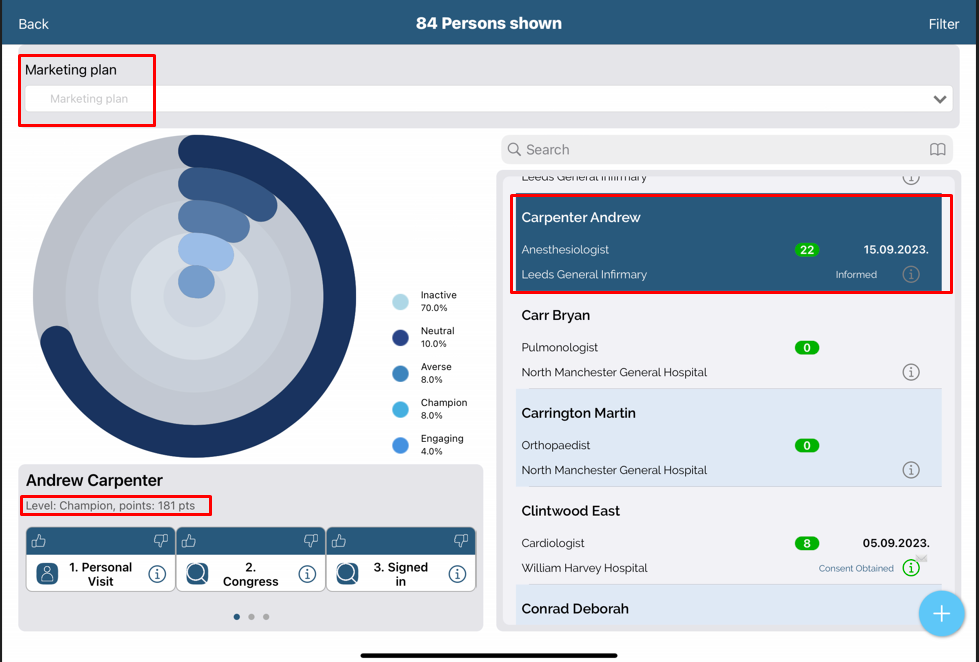Thumbs down the Congress card
979x662 pixels.
click(x=311, y=541)
